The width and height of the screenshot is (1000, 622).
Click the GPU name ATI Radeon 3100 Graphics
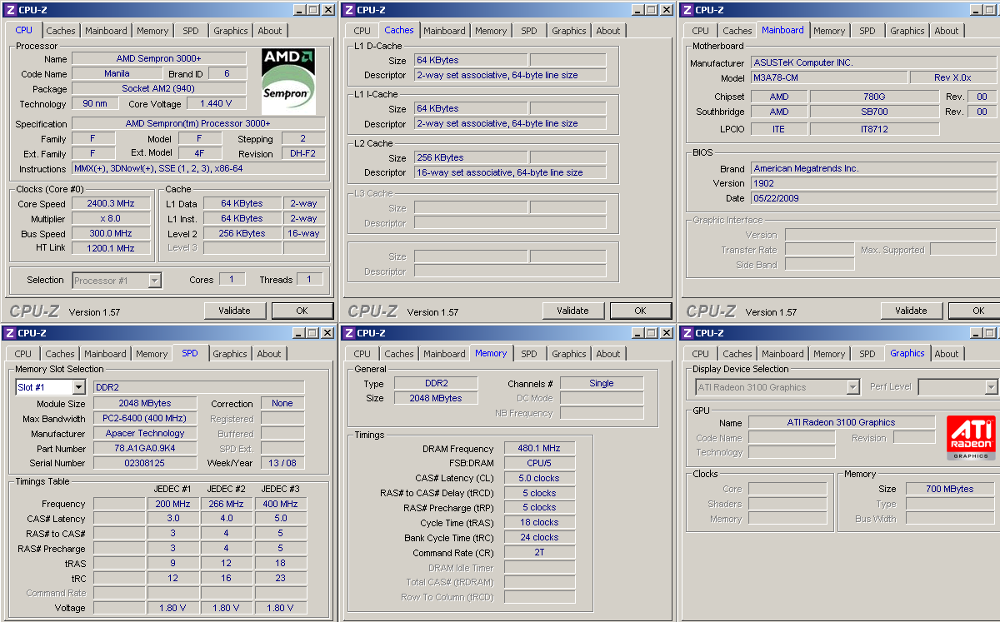(841, 422)
